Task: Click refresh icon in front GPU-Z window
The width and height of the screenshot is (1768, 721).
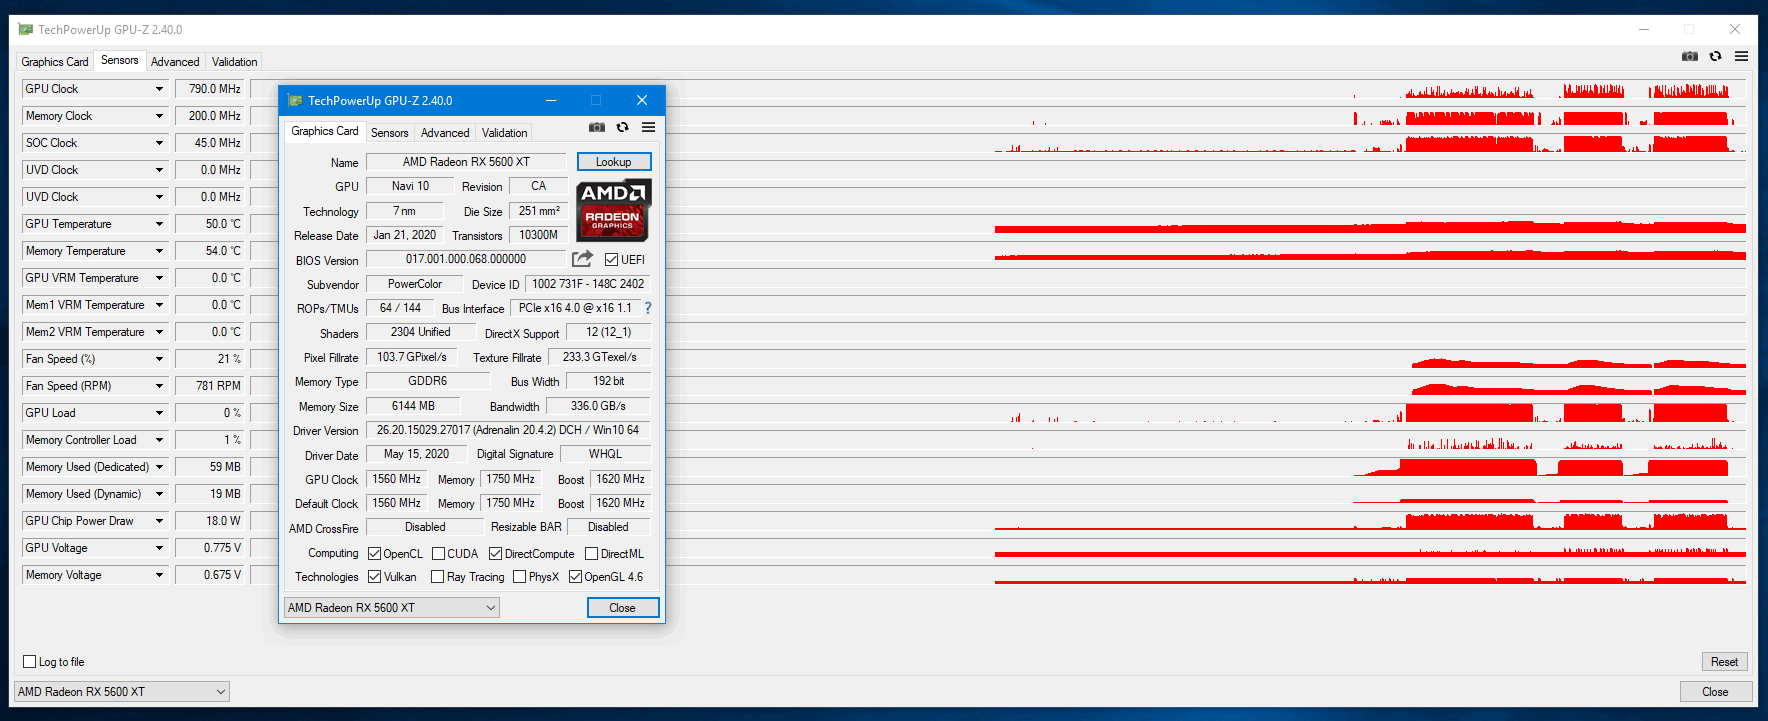Action: pyautogui.click(x=623, y=127)
